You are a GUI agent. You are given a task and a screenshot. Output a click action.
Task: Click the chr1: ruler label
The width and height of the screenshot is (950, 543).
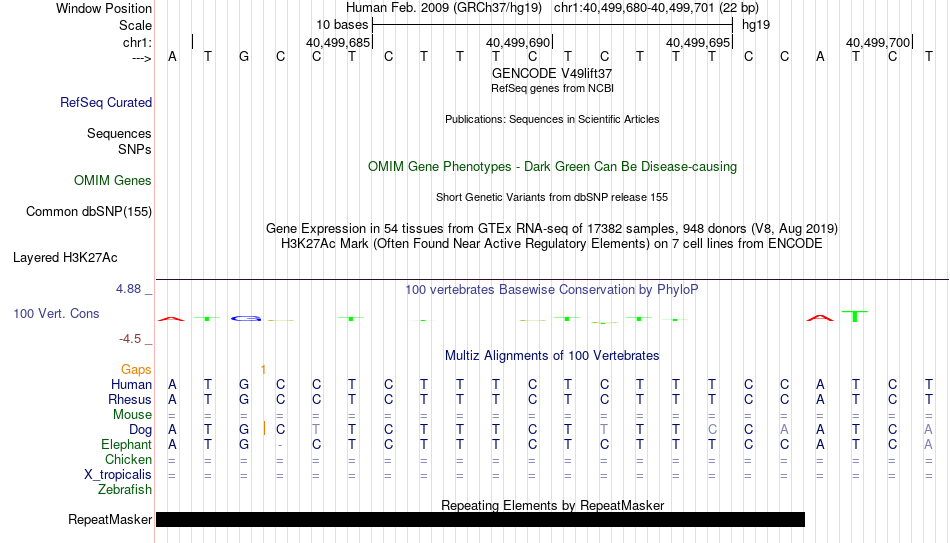[x=137, y=42]
